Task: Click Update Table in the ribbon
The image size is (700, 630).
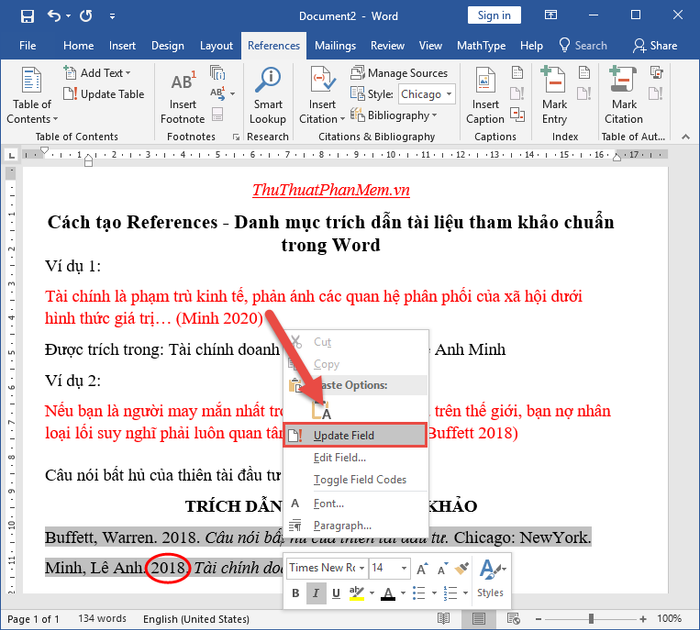Action: [104, 94]
